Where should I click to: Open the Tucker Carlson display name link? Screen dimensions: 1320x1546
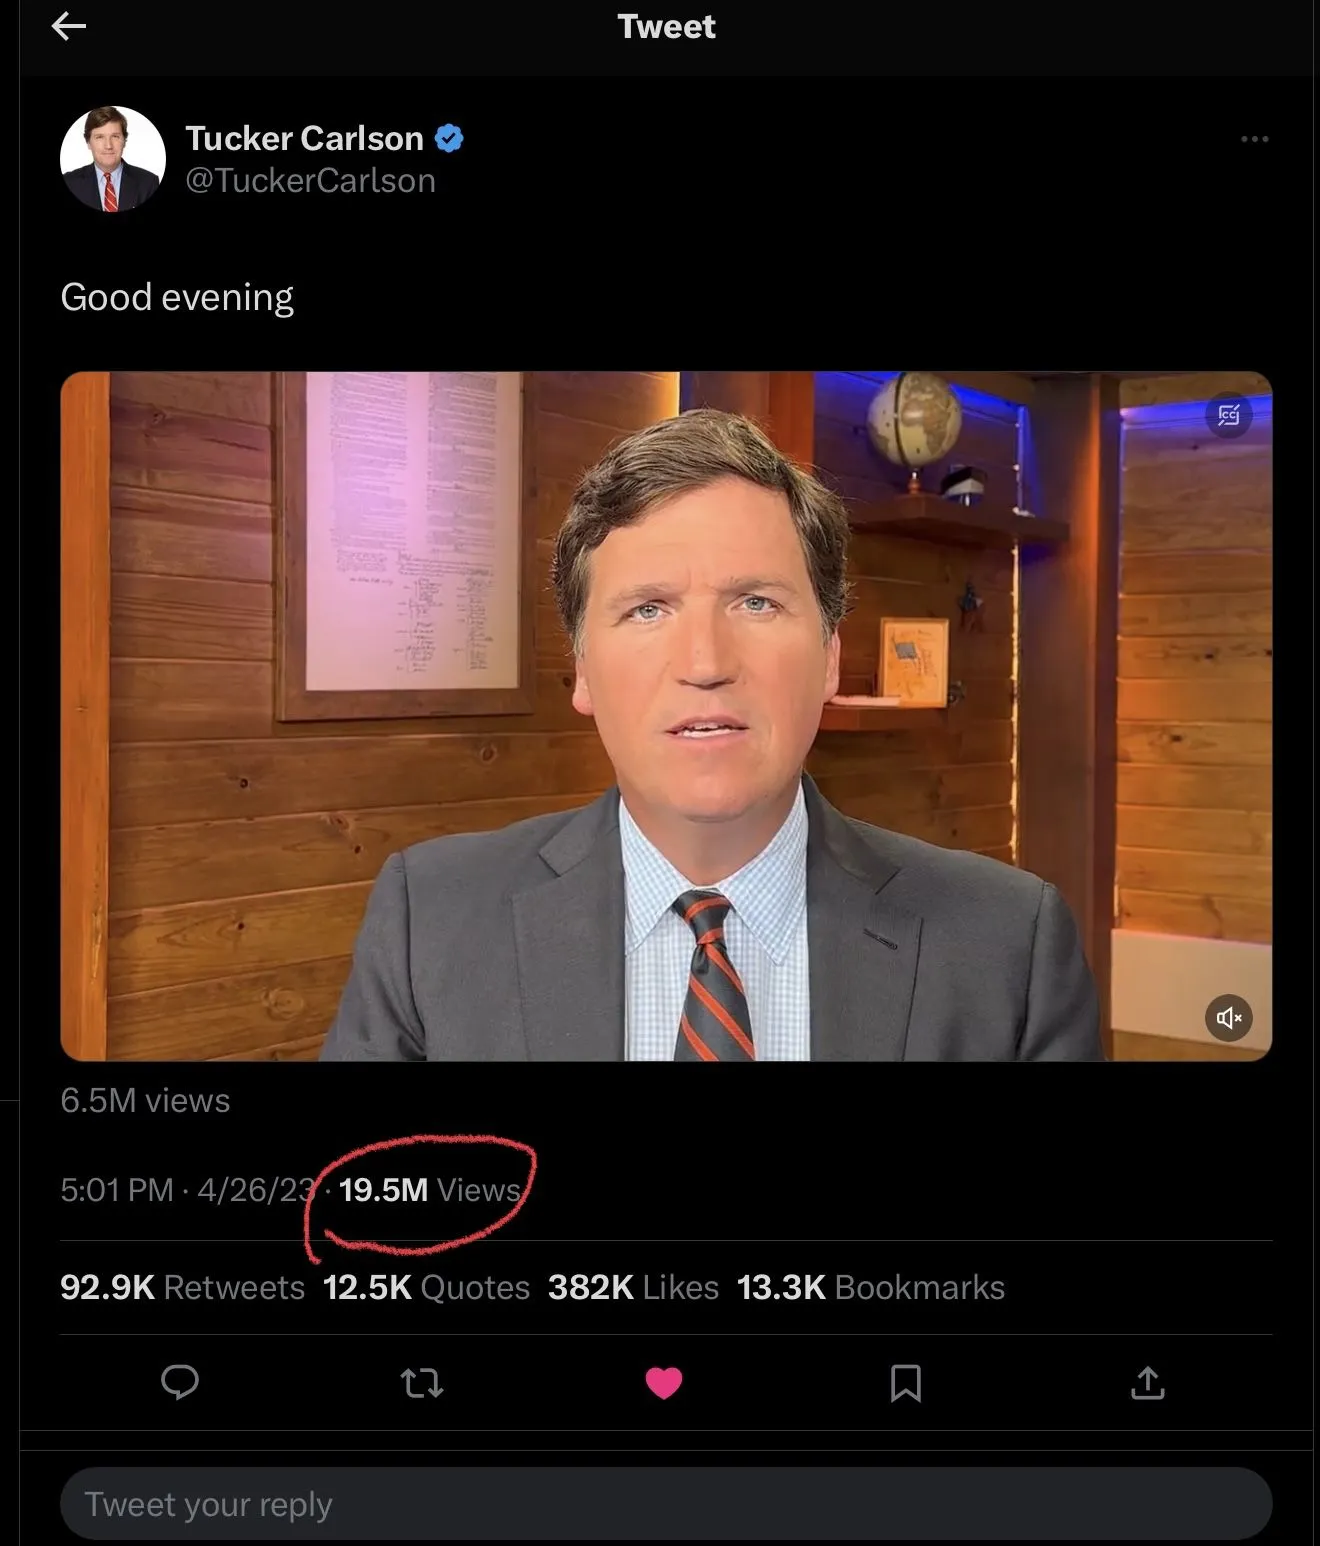pos(304,138)
